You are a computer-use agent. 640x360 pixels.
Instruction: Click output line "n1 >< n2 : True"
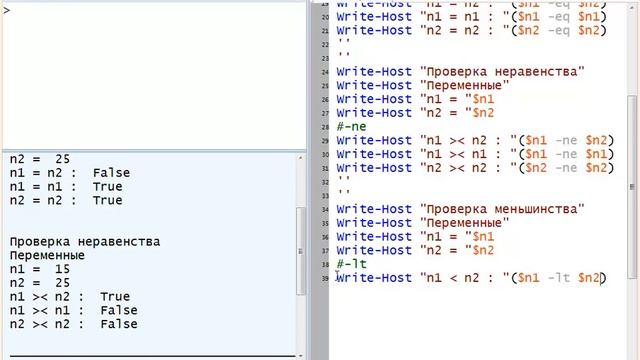point(70,297)
